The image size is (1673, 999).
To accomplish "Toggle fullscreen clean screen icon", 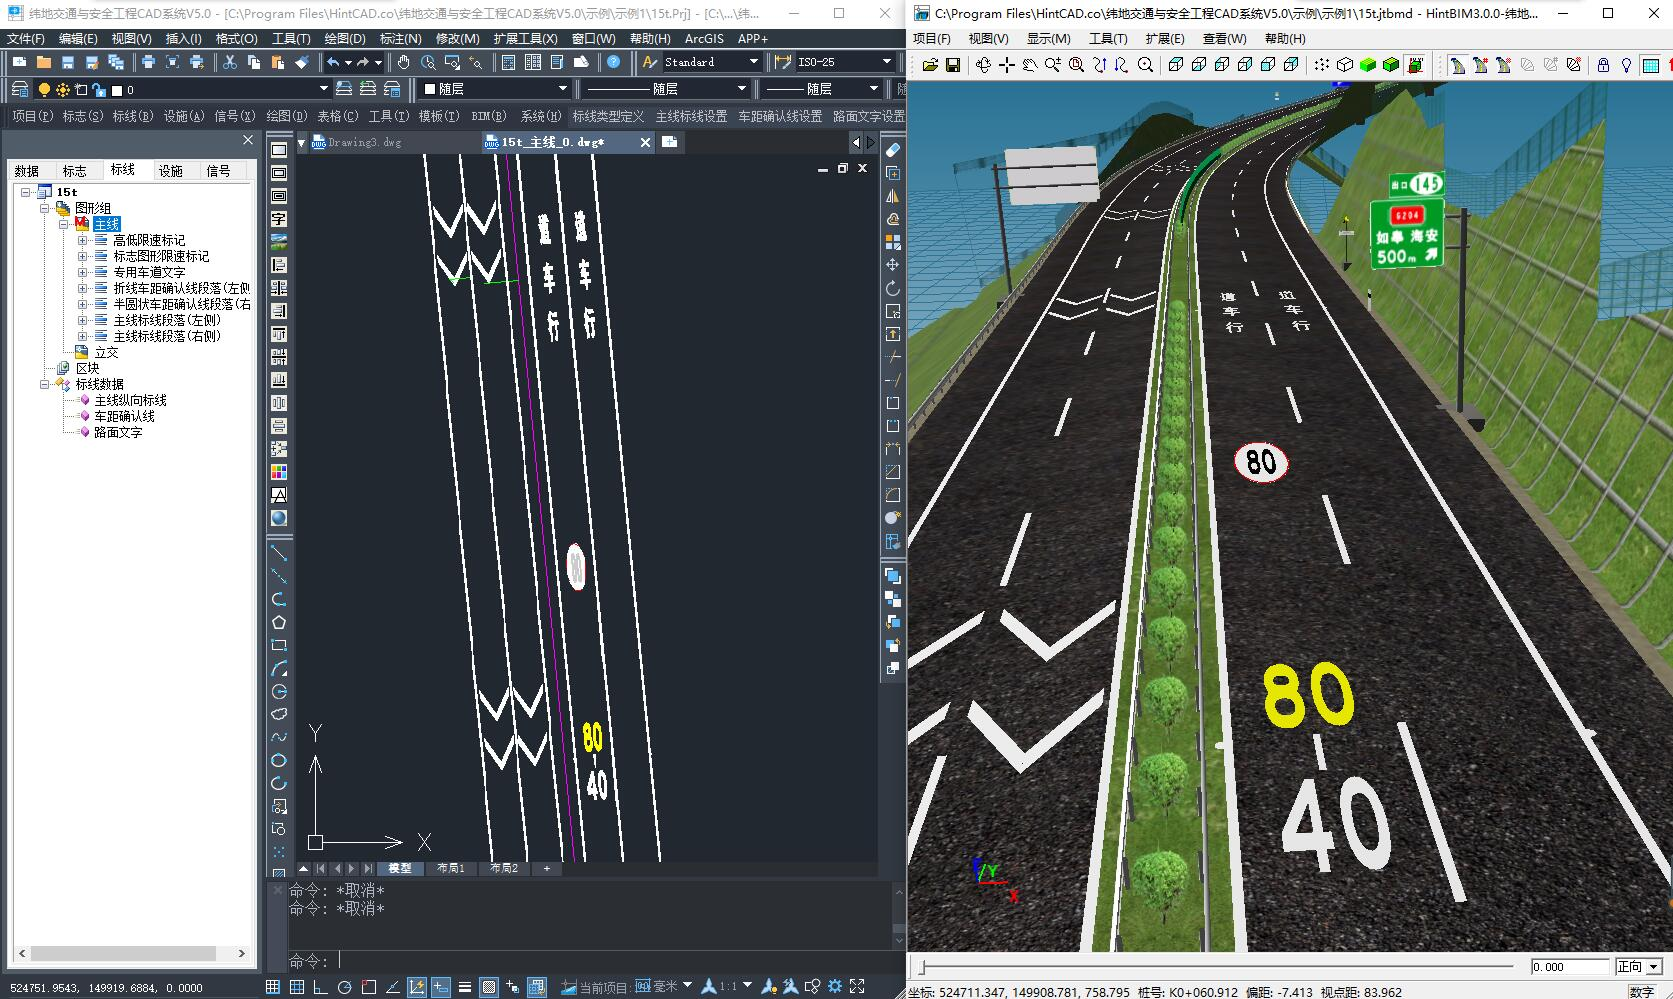I will coord(857,987).
